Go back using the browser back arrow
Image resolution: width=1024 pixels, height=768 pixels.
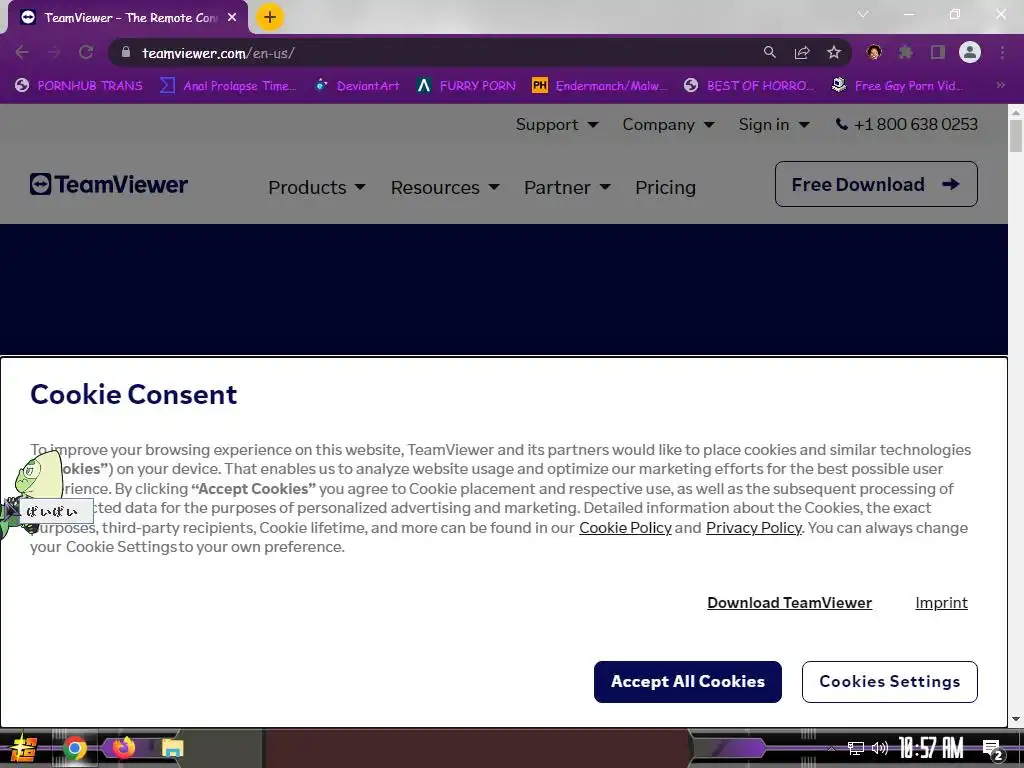point(22,52)
